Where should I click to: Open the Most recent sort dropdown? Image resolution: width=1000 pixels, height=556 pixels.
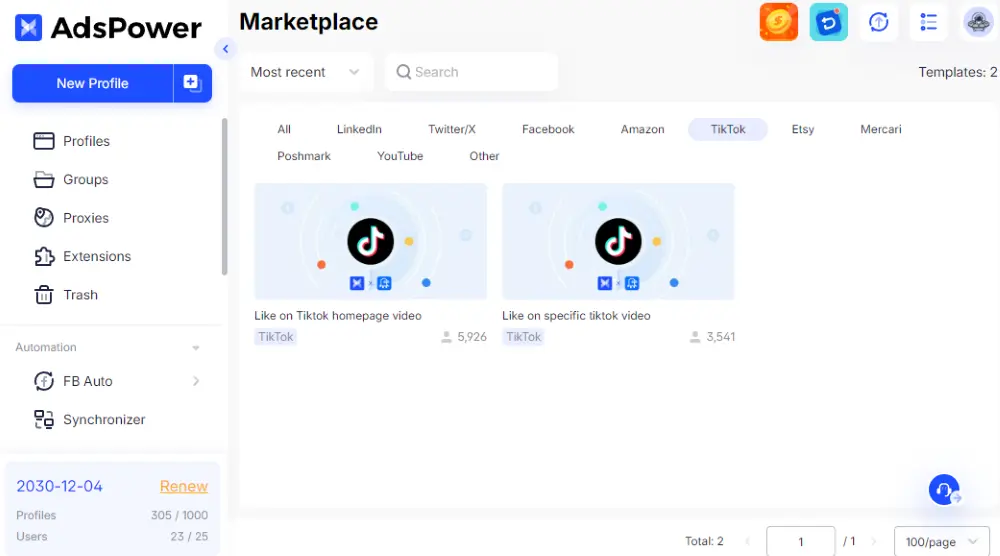point(305,72)
